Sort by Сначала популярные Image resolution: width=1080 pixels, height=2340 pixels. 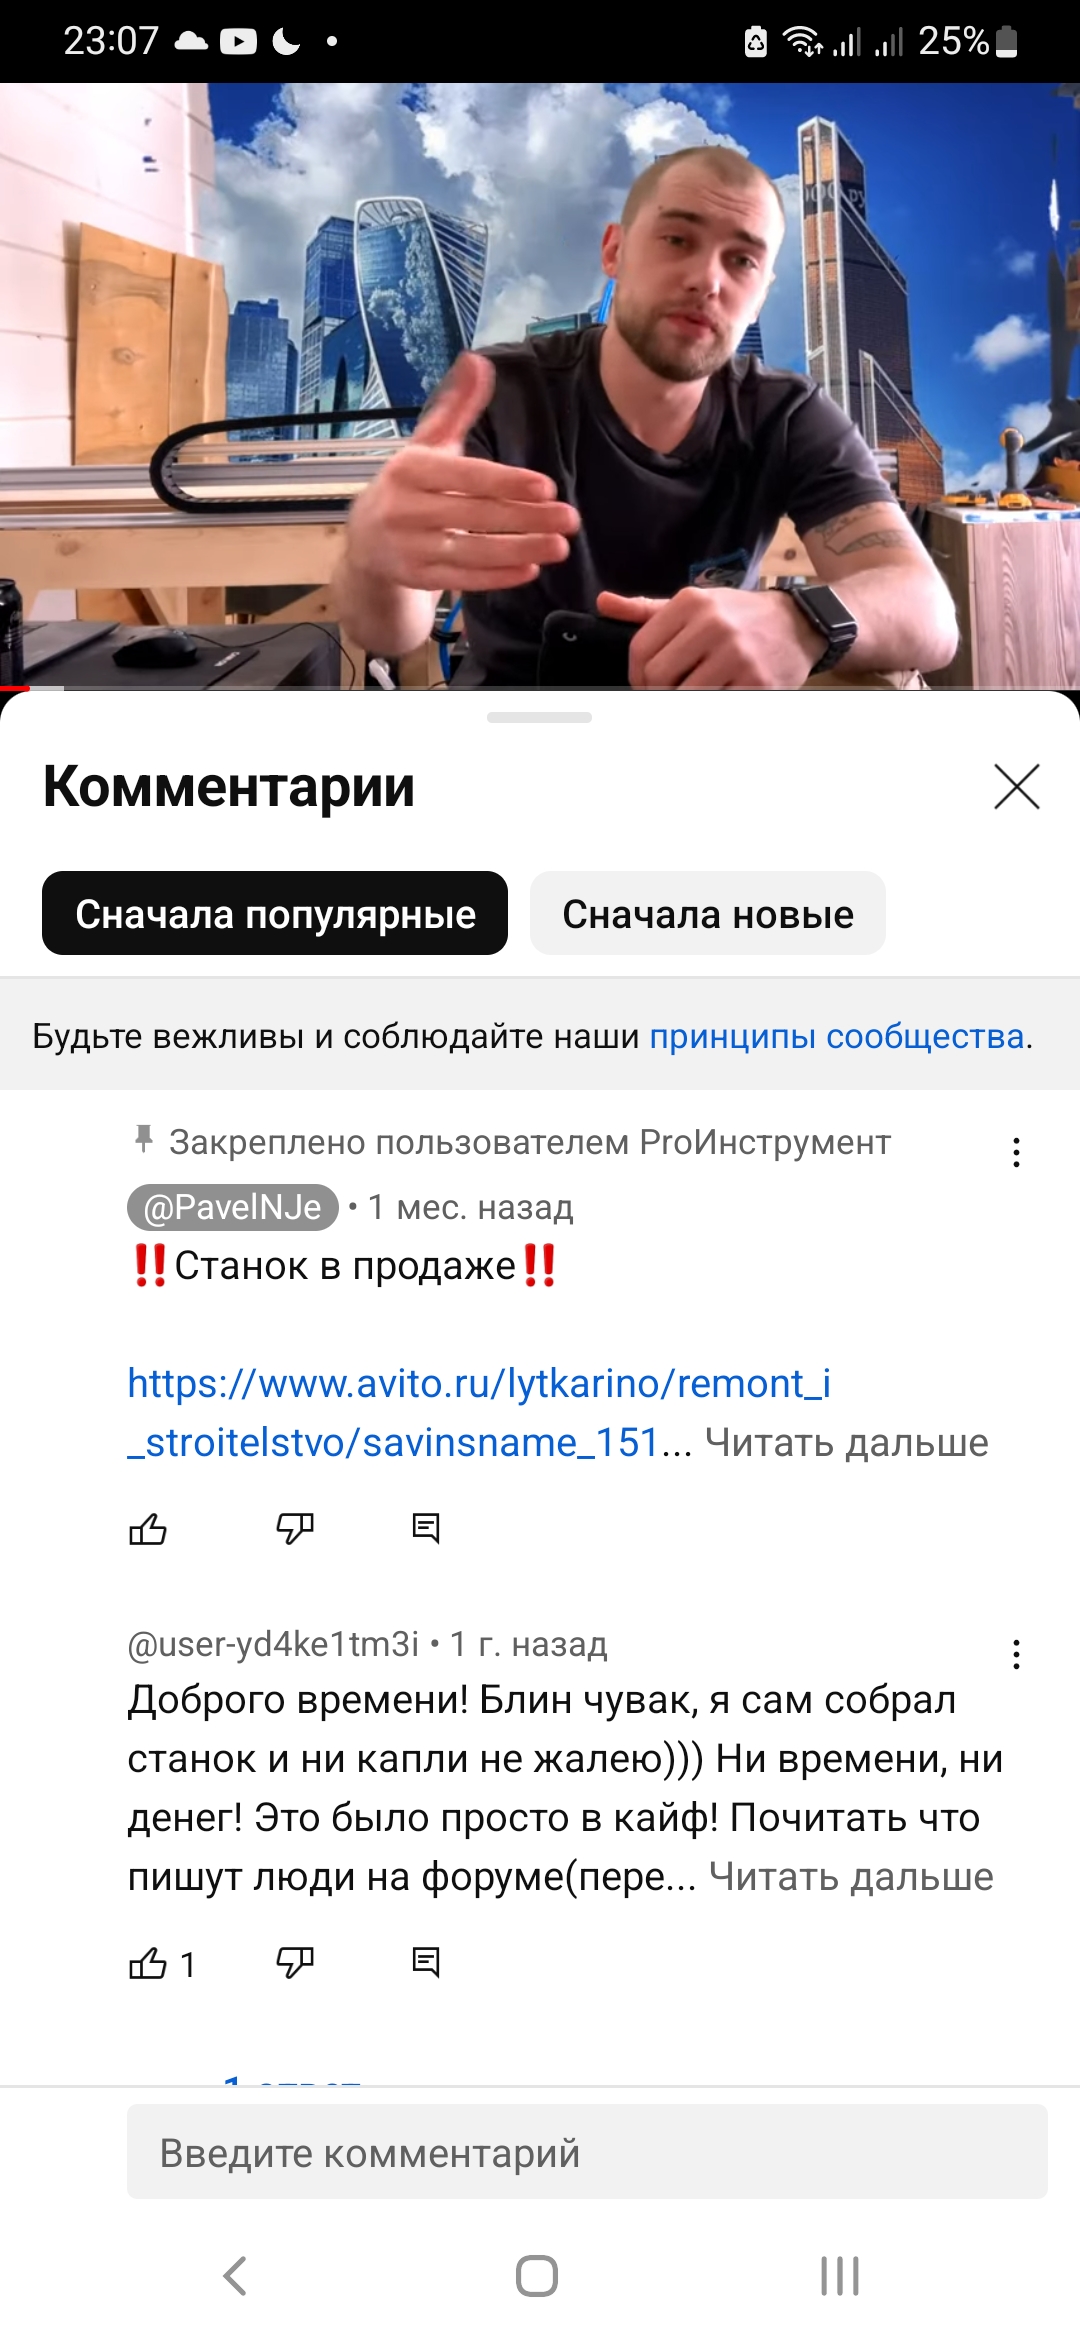coord(275,913)
